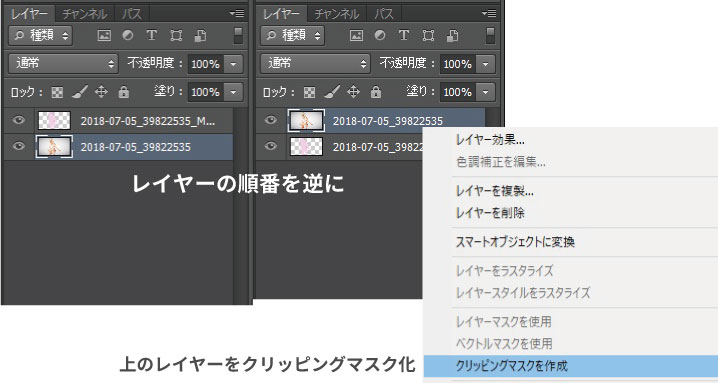Viewport: 718px width, 383px height.
Task: Lock transparent pixels in left panel
Action: [x=57, y=93]
